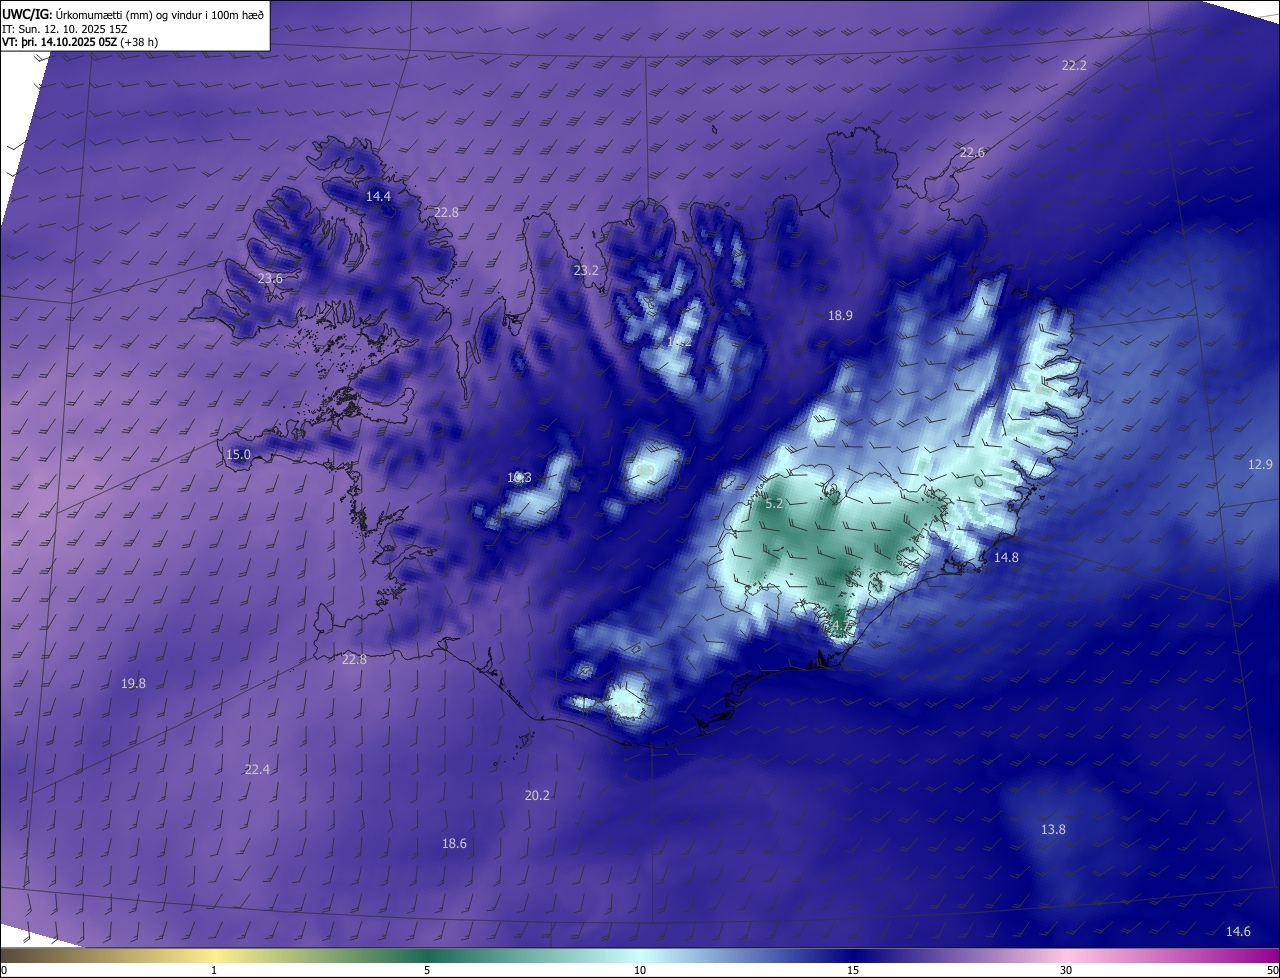Click the color scale tick label 5
Screen dimensions: 1280x978
427,970
